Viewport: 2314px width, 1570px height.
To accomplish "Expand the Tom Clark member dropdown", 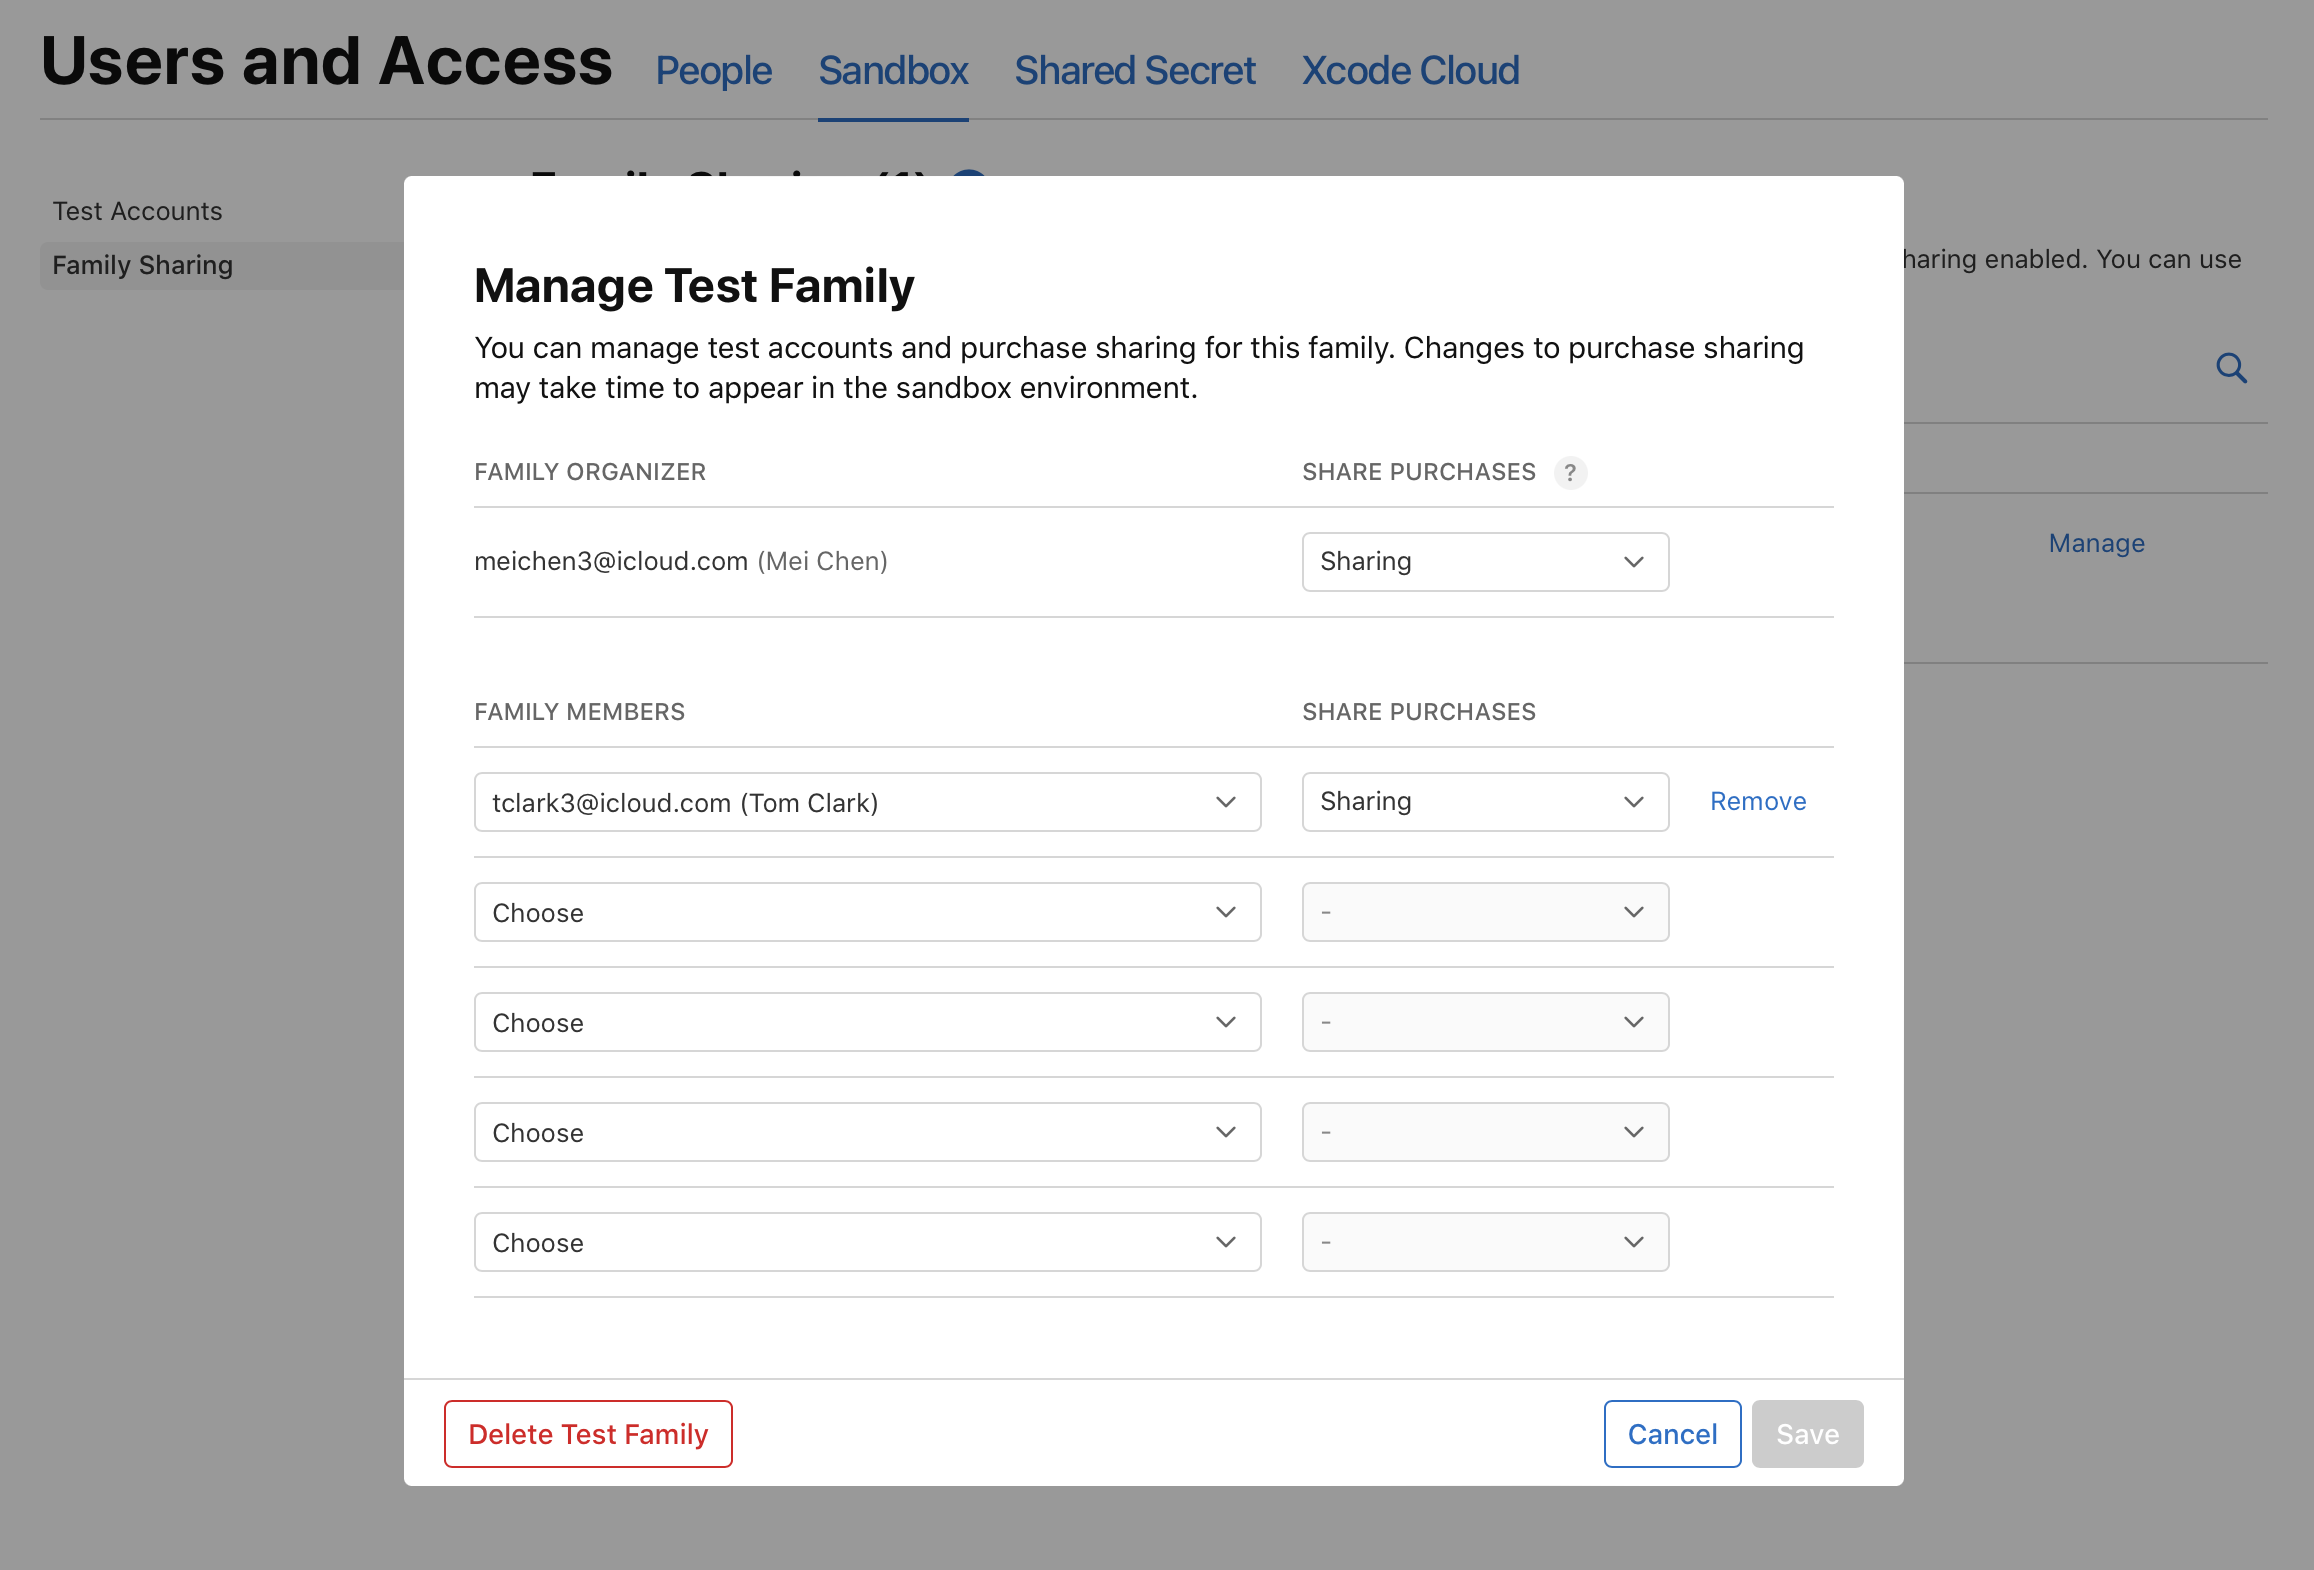I will pyautogui.click(x=1226, y=801).
